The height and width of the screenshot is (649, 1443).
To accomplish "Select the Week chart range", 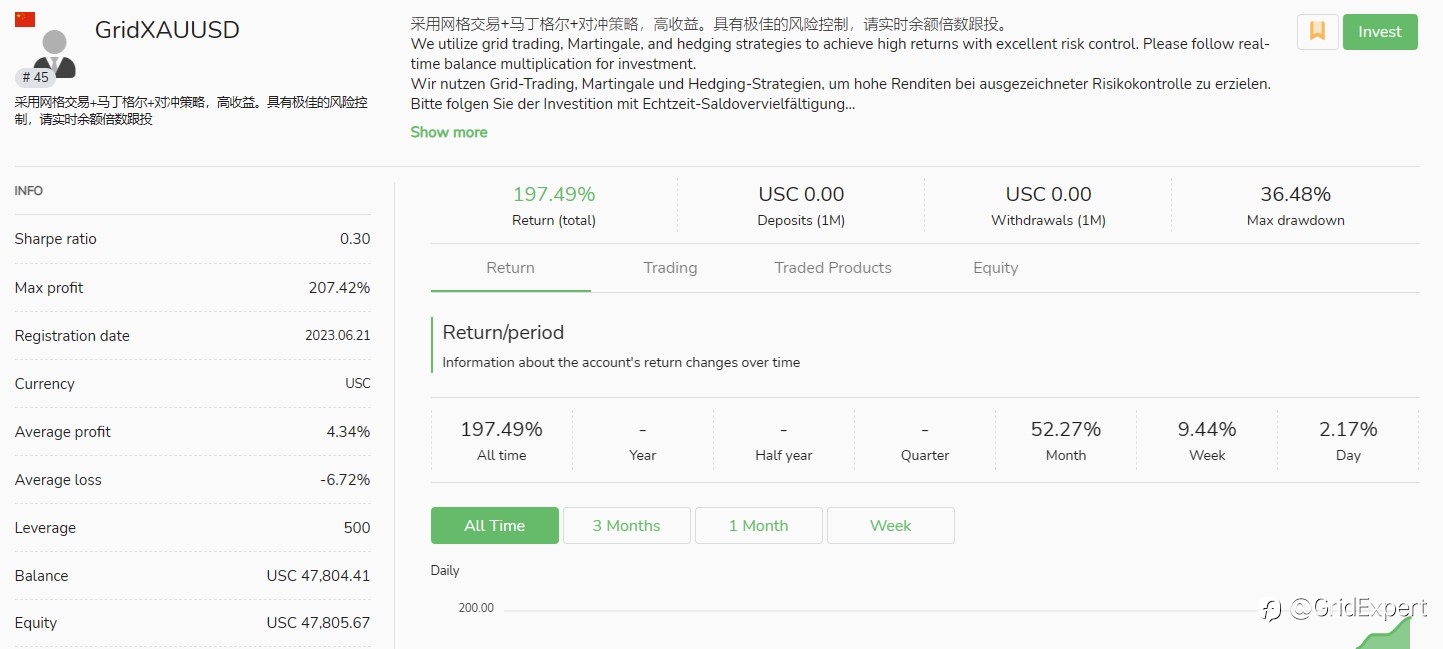I will click(x=891, y=526).
